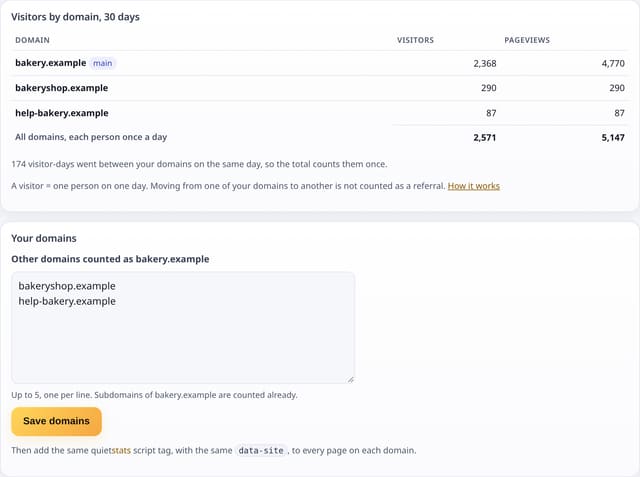Click the 'Up to 5, one per line' hint
This screenshot has height=477, width=640.
[x=154, y=395]
